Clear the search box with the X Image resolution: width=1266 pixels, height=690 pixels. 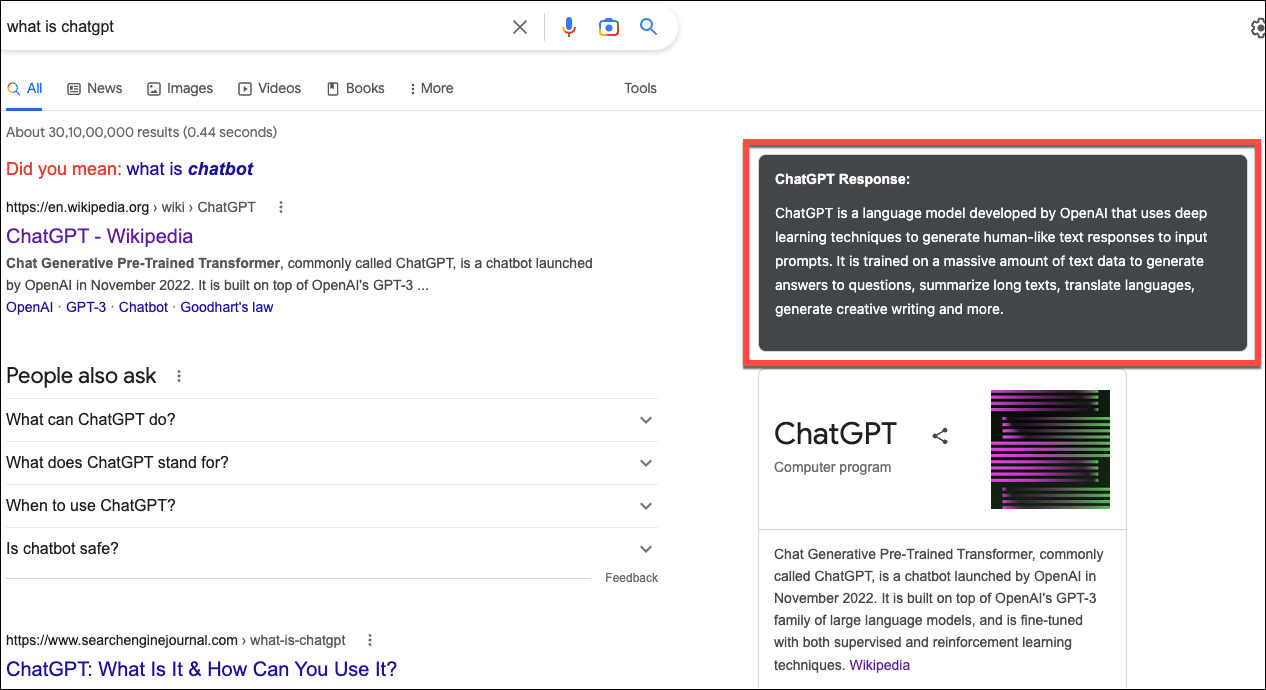click(519, 27)
